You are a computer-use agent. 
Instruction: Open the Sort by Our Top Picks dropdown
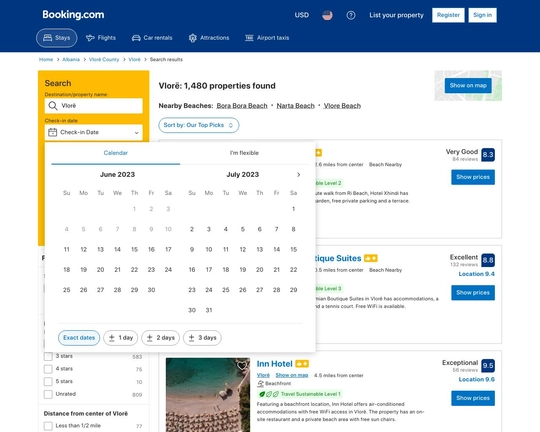point(199,125)
